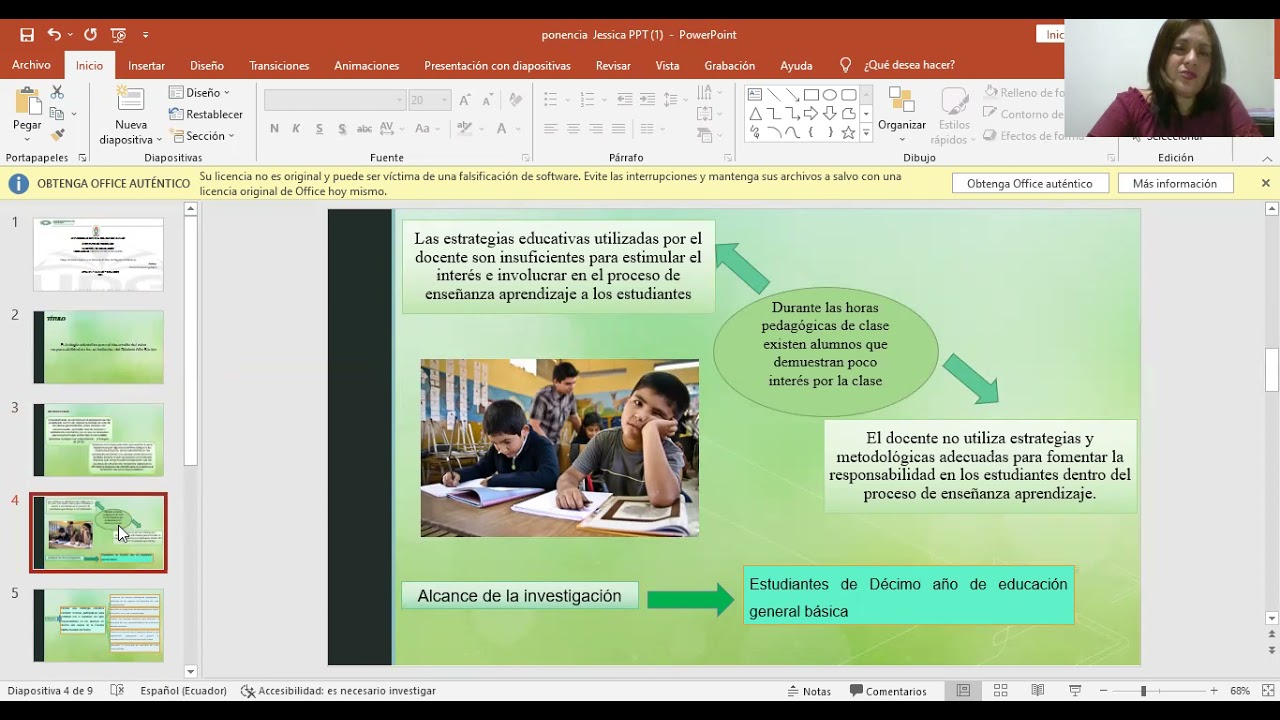Switch to the Diseño ribbon tab
Screen dimensions: 1280x720
click(207, 65)
